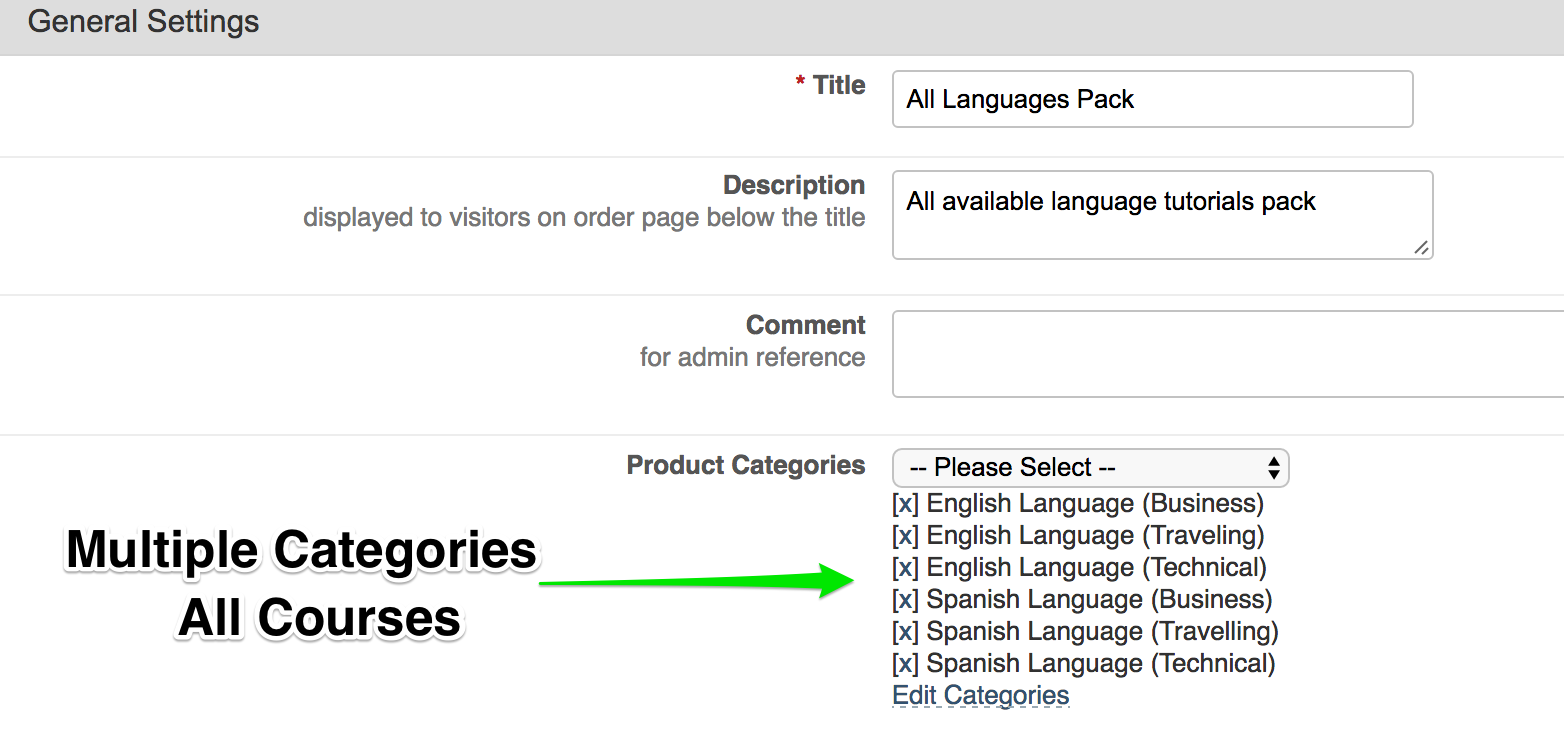Remove English Language (Traveling) via its [x]

(x=904, y=536)
